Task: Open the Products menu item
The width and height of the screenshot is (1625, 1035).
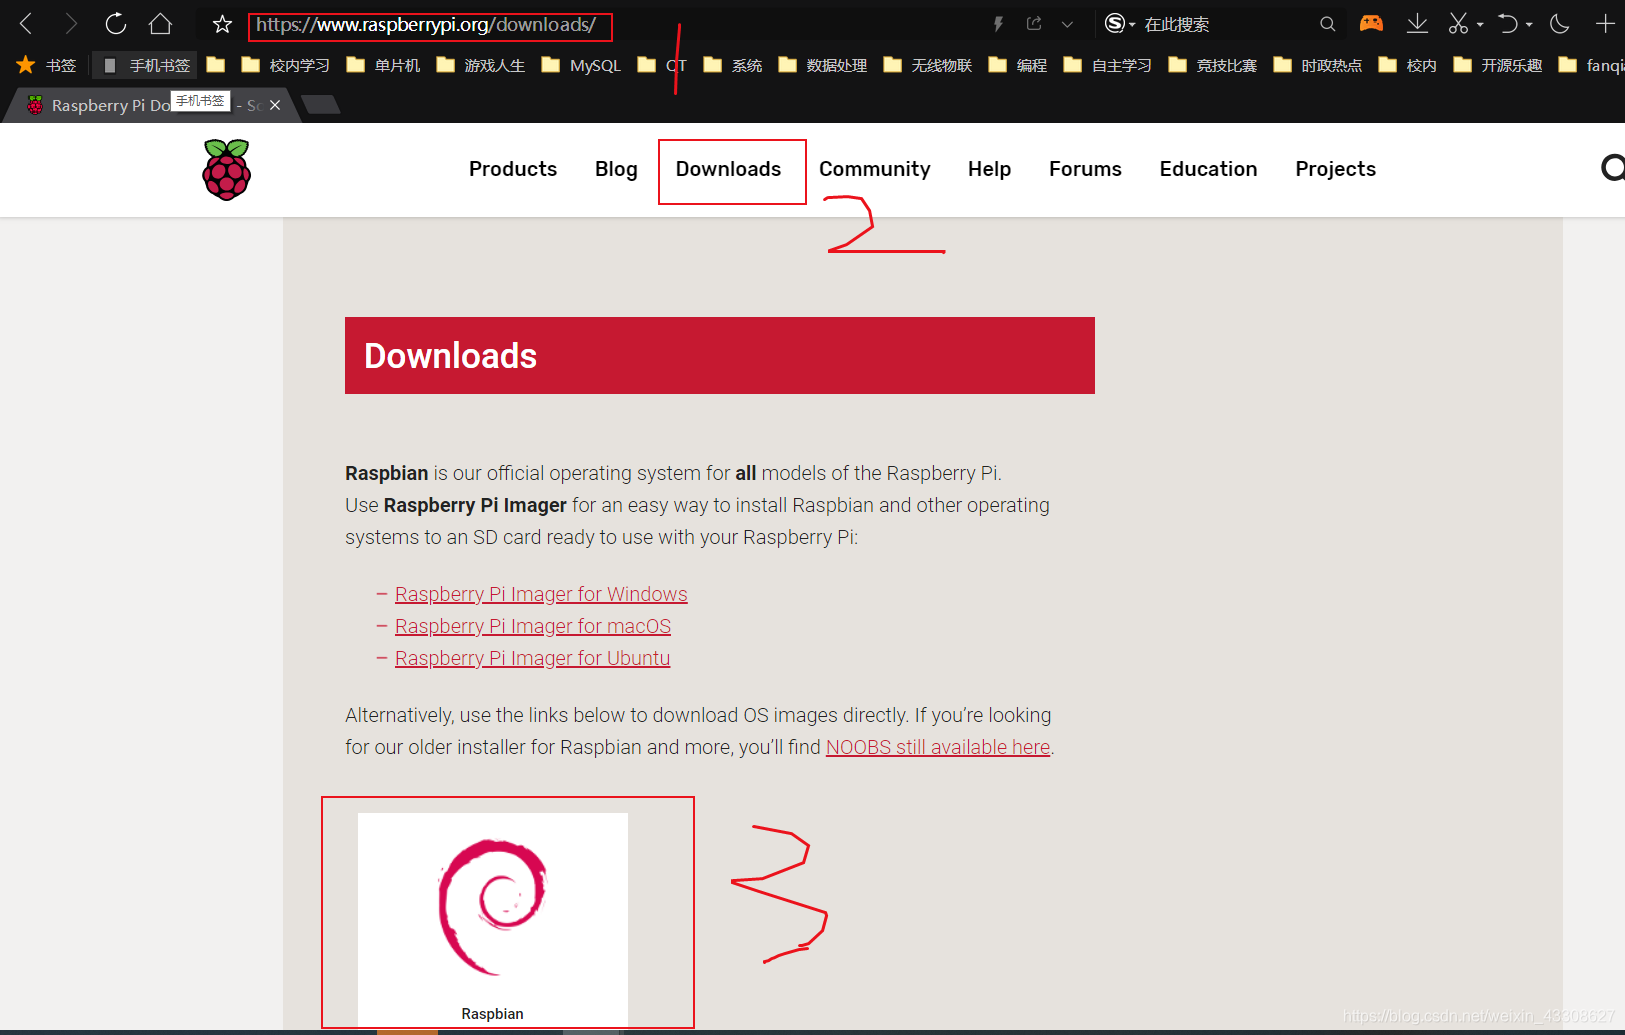Action: 513,169
